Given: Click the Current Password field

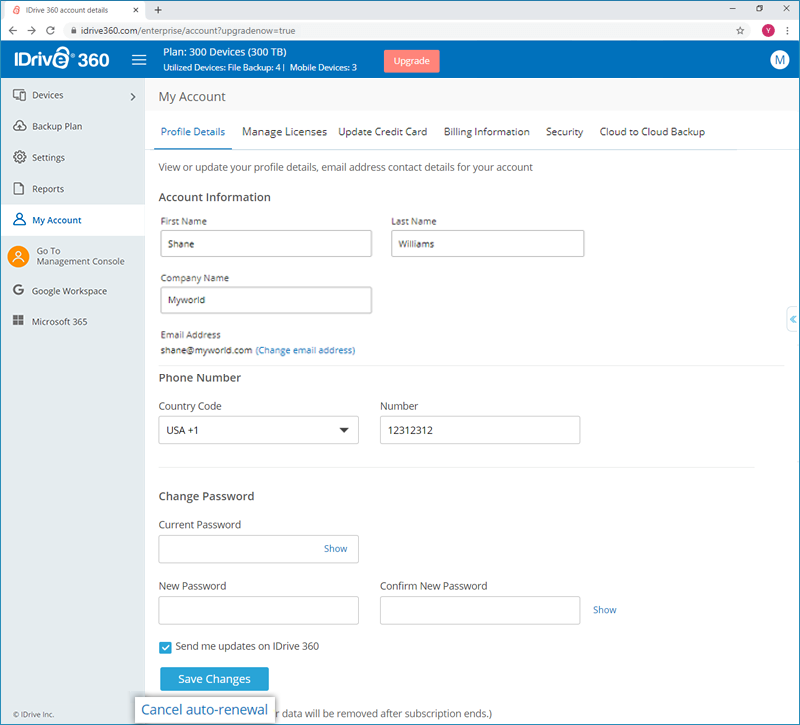Looking at the screenshot, I should (x=258, y=549).
